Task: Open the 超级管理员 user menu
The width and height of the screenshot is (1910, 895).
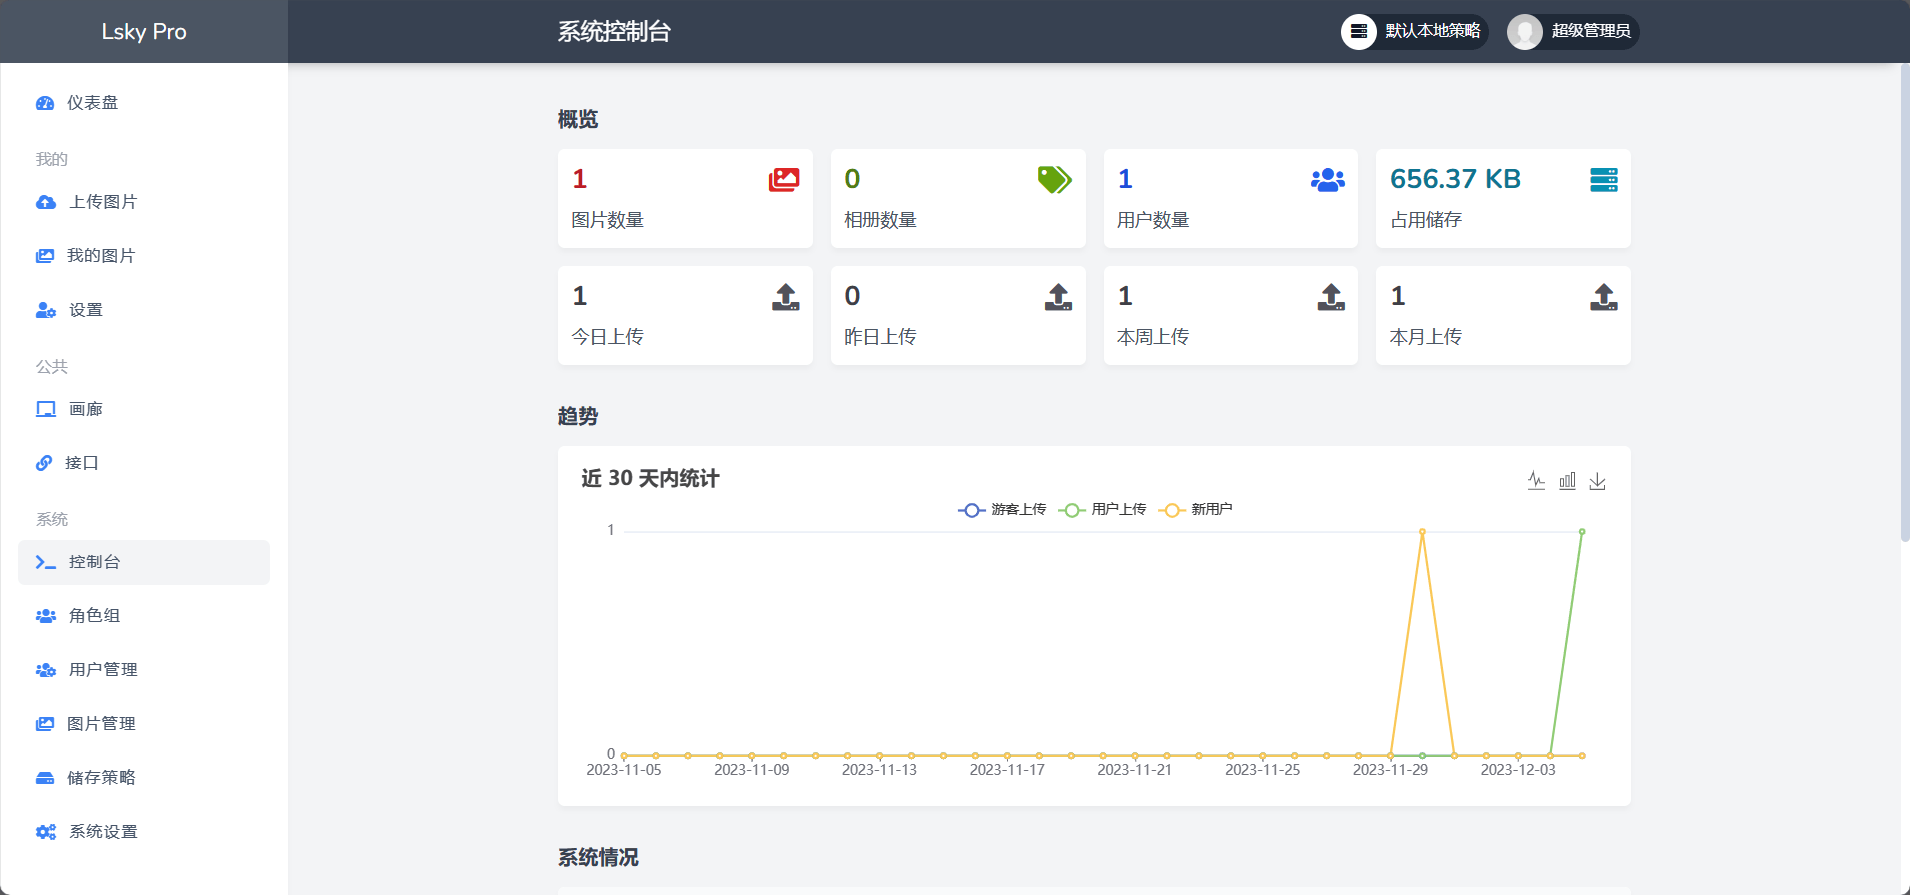Action: pos(1572,32)
